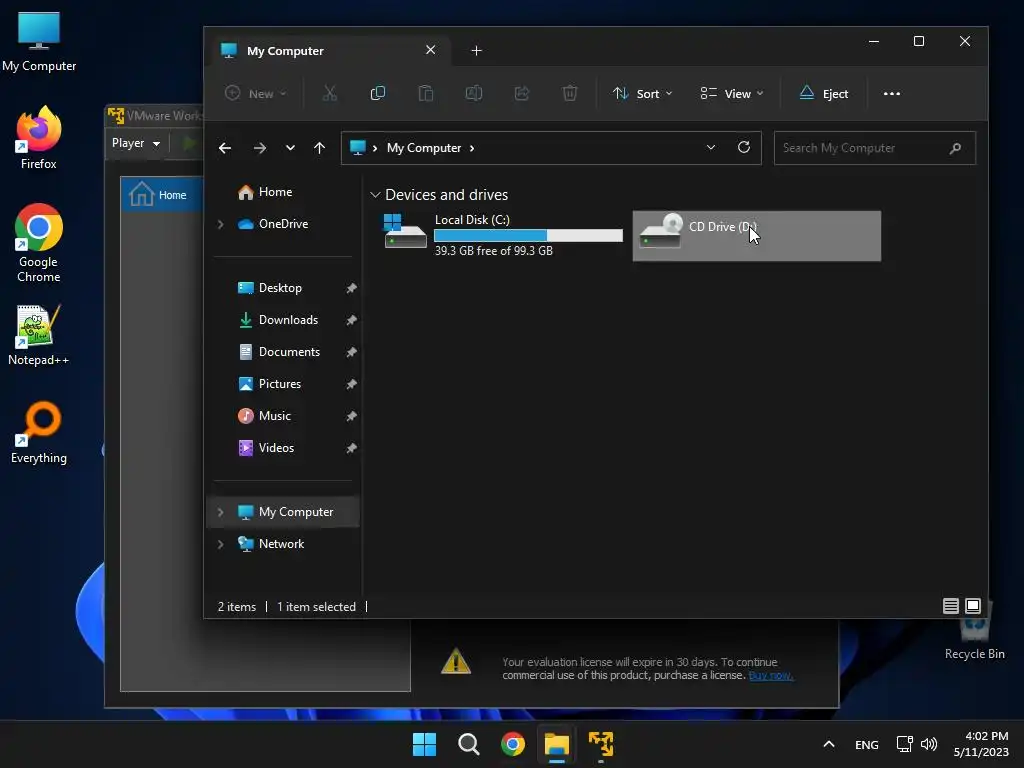The height and width of the screenshot is (768, 1024).
Task: Click VMware Workstation title bar logo
Action: 116,116
